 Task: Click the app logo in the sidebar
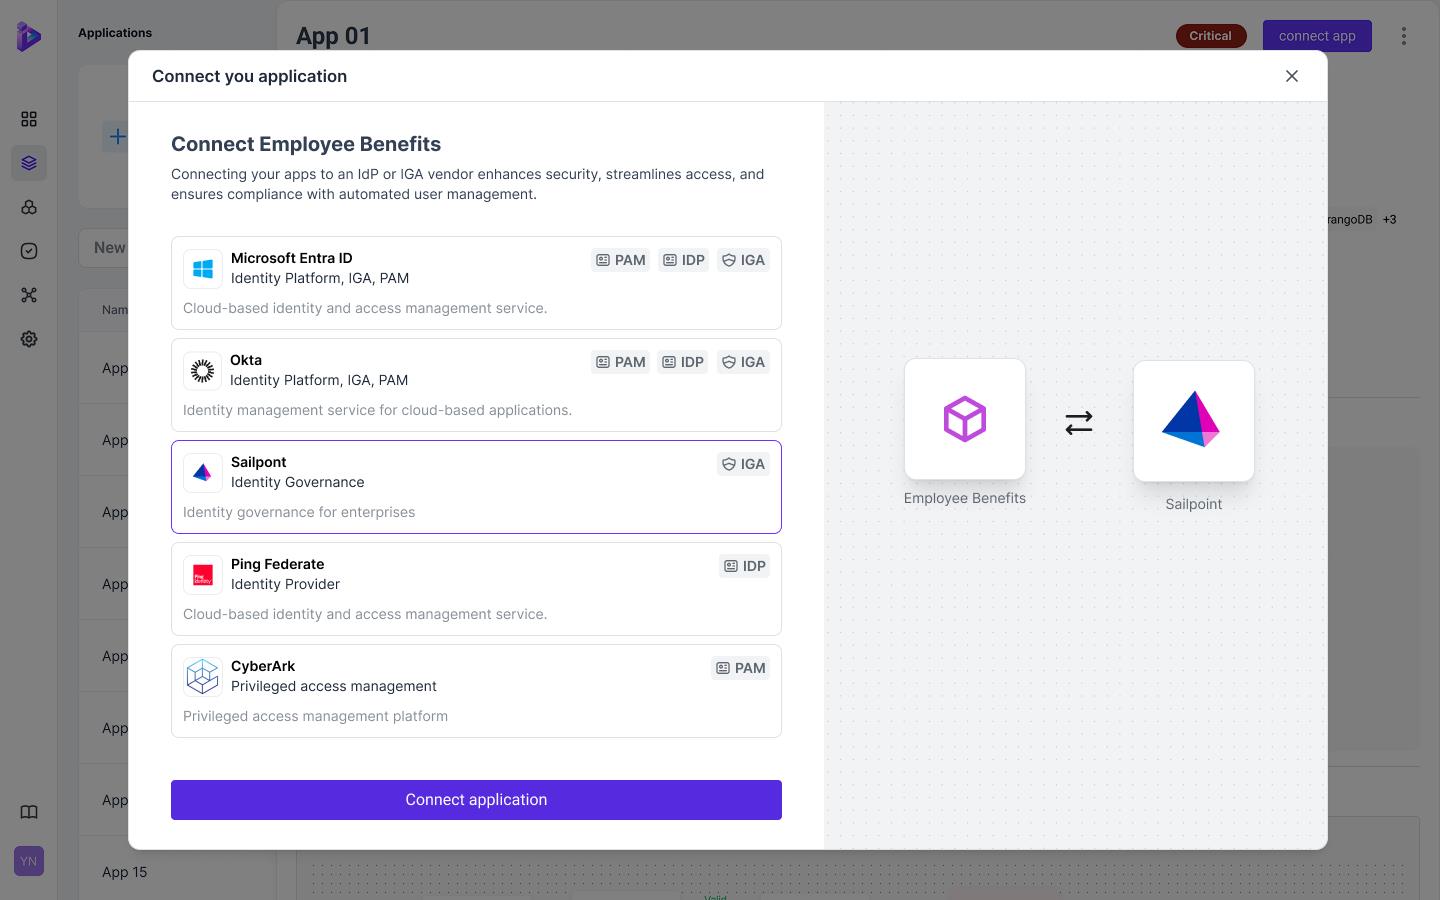[x=29, y=36]
